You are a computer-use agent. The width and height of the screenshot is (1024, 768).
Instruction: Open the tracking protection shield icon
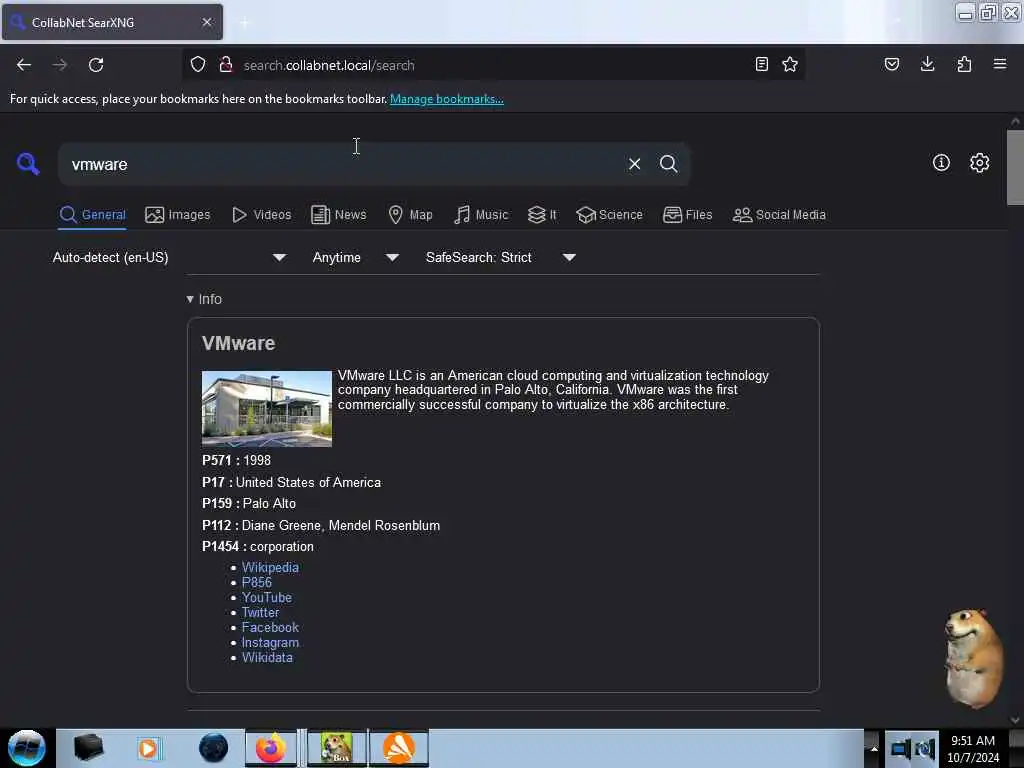click(198, 64)
